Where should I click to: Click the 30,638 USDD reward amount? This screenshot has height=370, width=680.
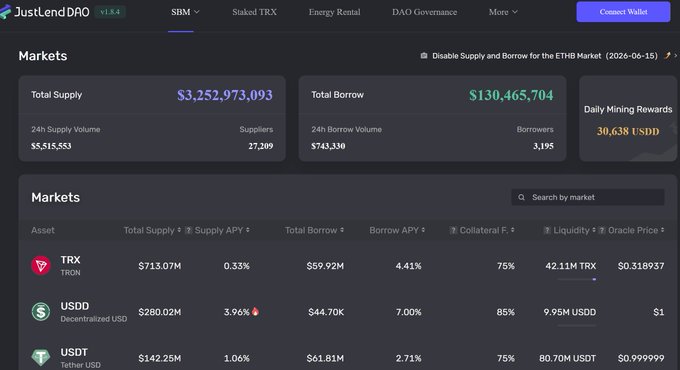(x=628, y=131)
